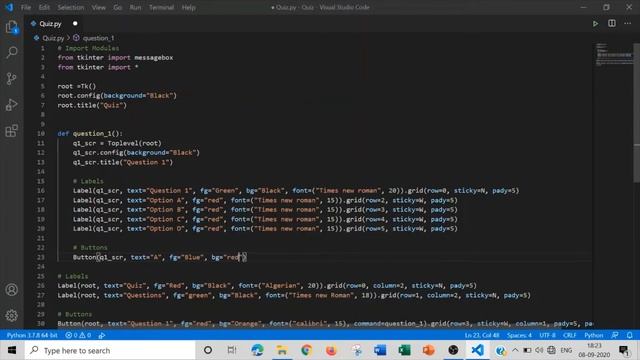
Task: Run Python file with the play button
Action: pos(596,24)
